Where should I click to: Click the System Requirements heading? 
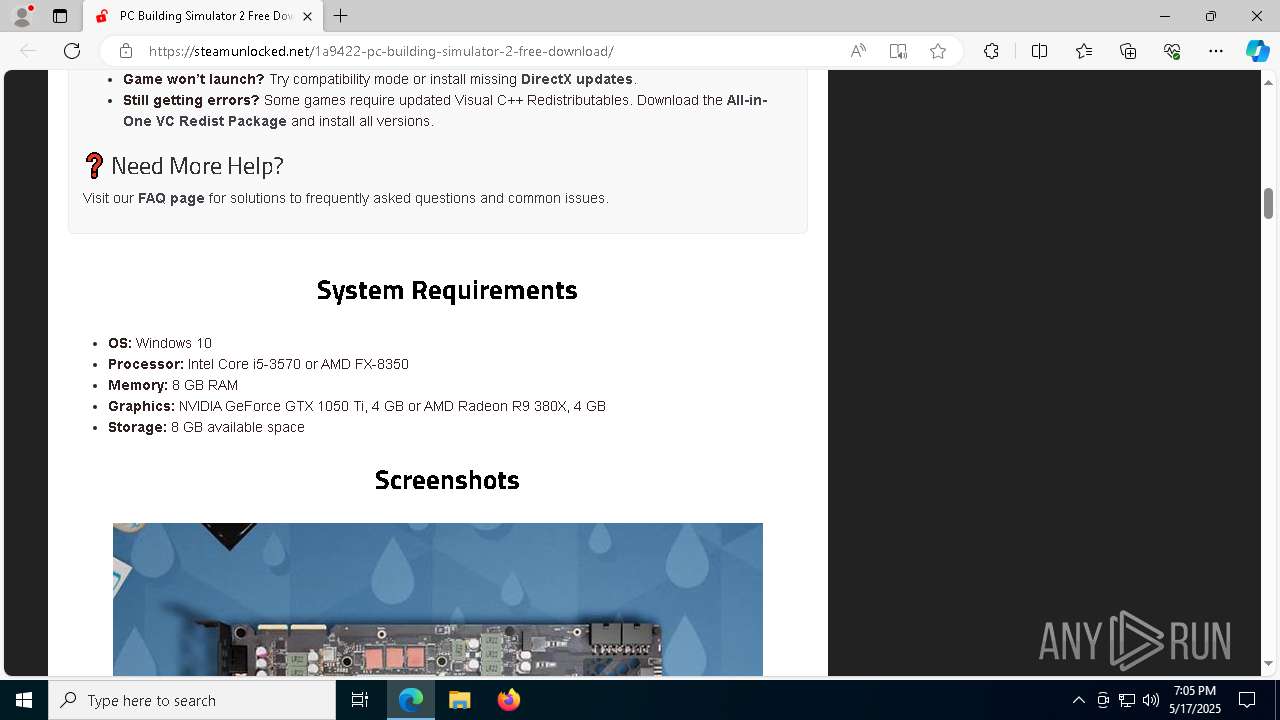point(447,290)
